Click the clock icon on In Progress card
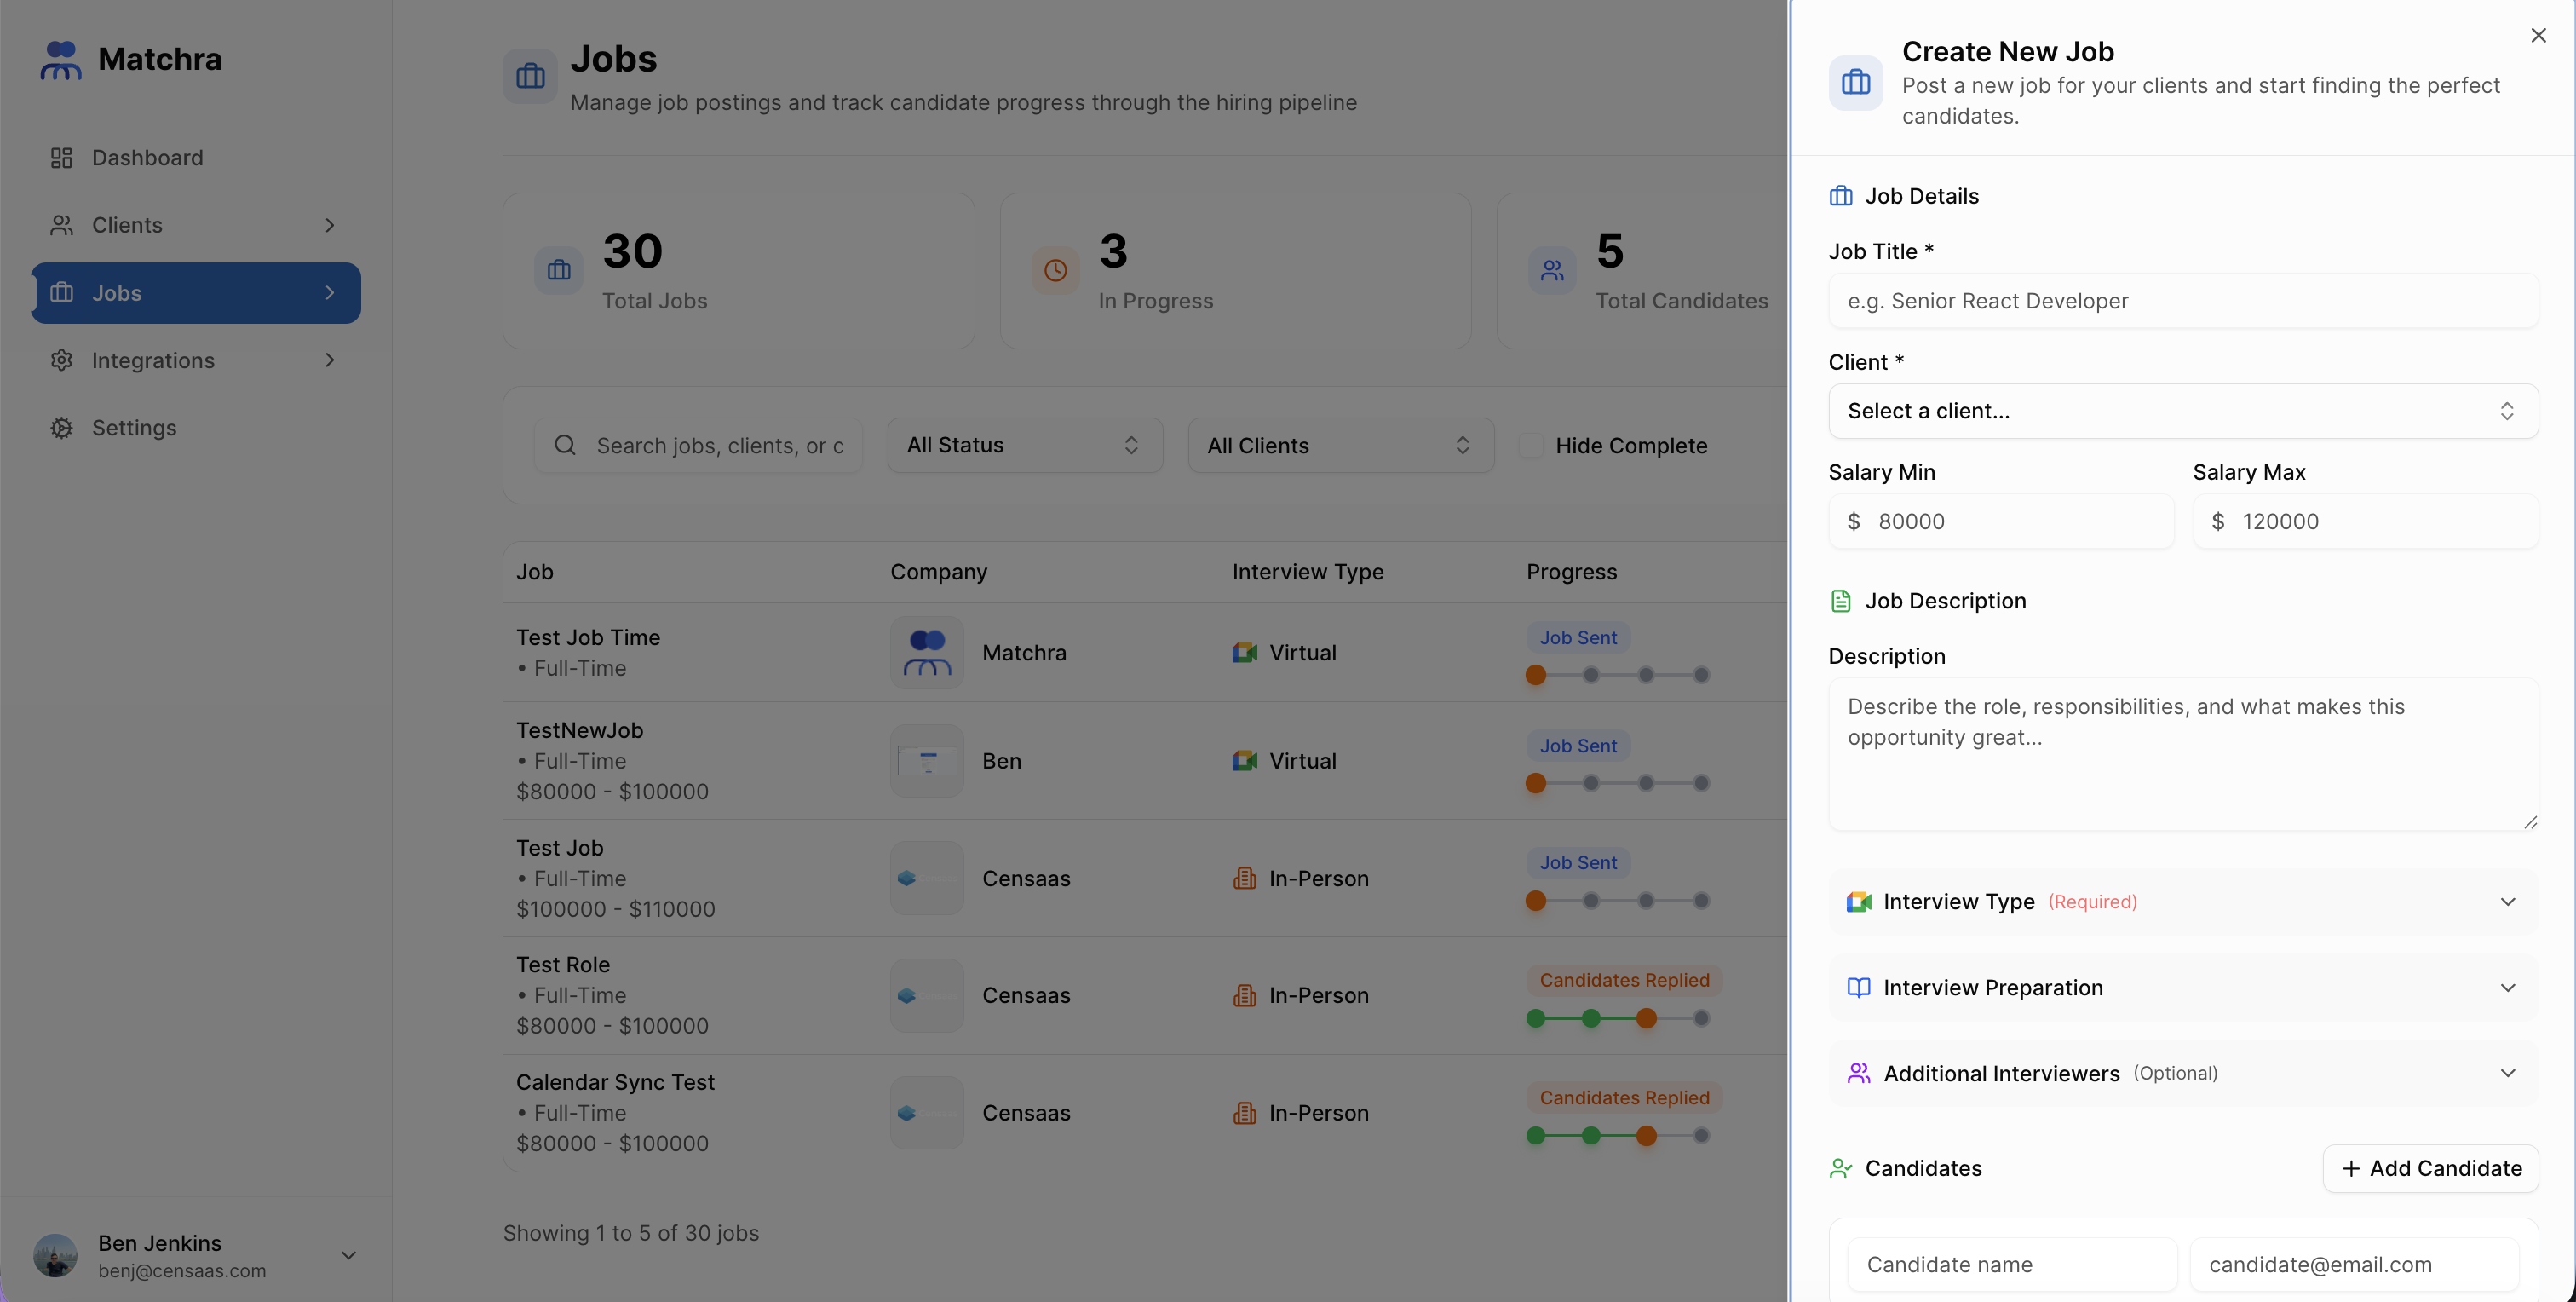The width and height of the screenshot is (2576, 1302). (1055, 270)
